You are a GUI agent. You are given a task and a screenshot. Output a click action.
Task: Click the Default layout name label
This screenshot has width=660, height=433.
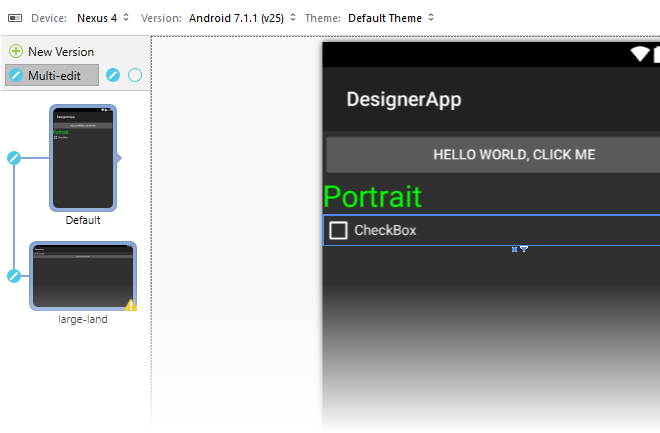coord(83,220)
